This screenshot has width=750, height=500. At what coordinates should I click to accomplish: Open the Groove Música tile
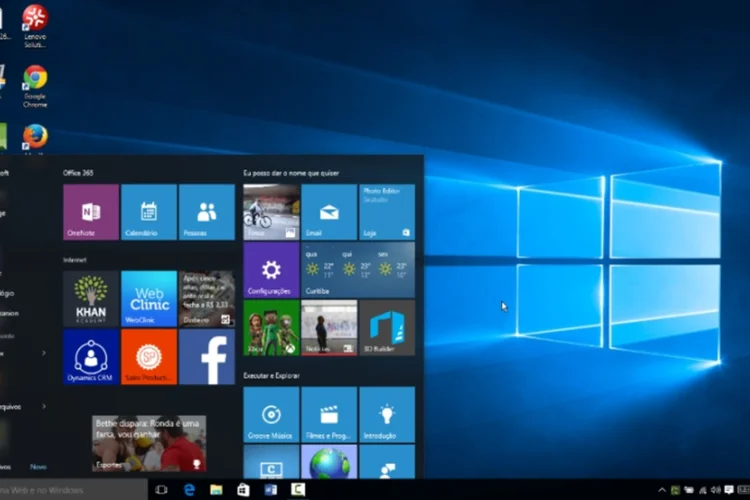tap(271, 414)
